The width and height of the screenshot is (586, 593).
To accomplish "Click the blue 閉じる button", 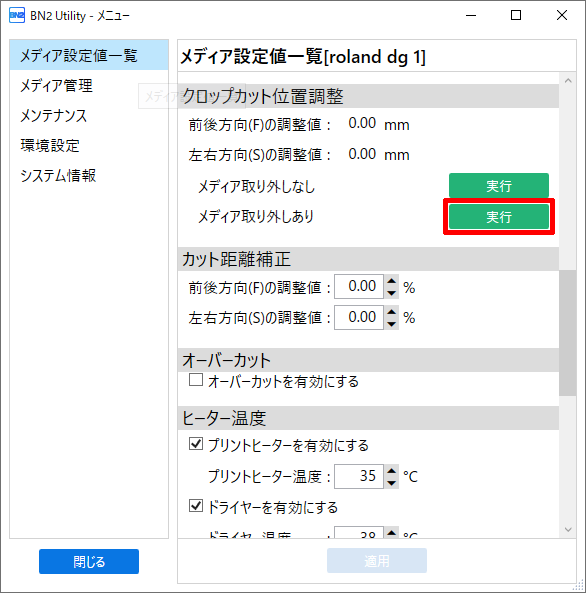I will click(x=89, y=562).
